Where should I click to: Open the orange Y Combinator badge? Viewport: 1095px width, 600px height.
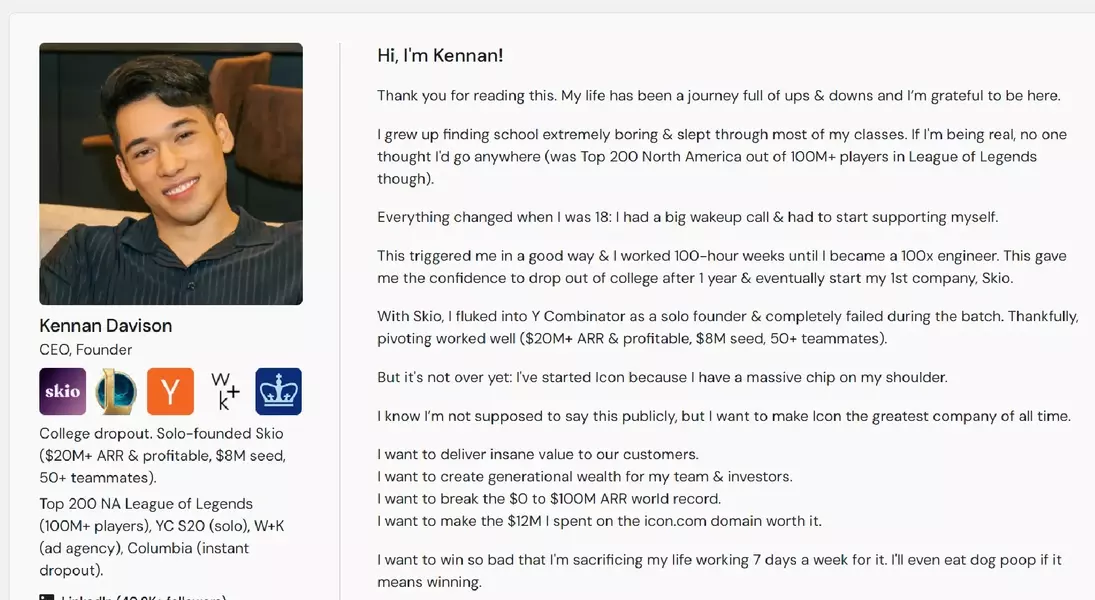[x=170, y=391]
